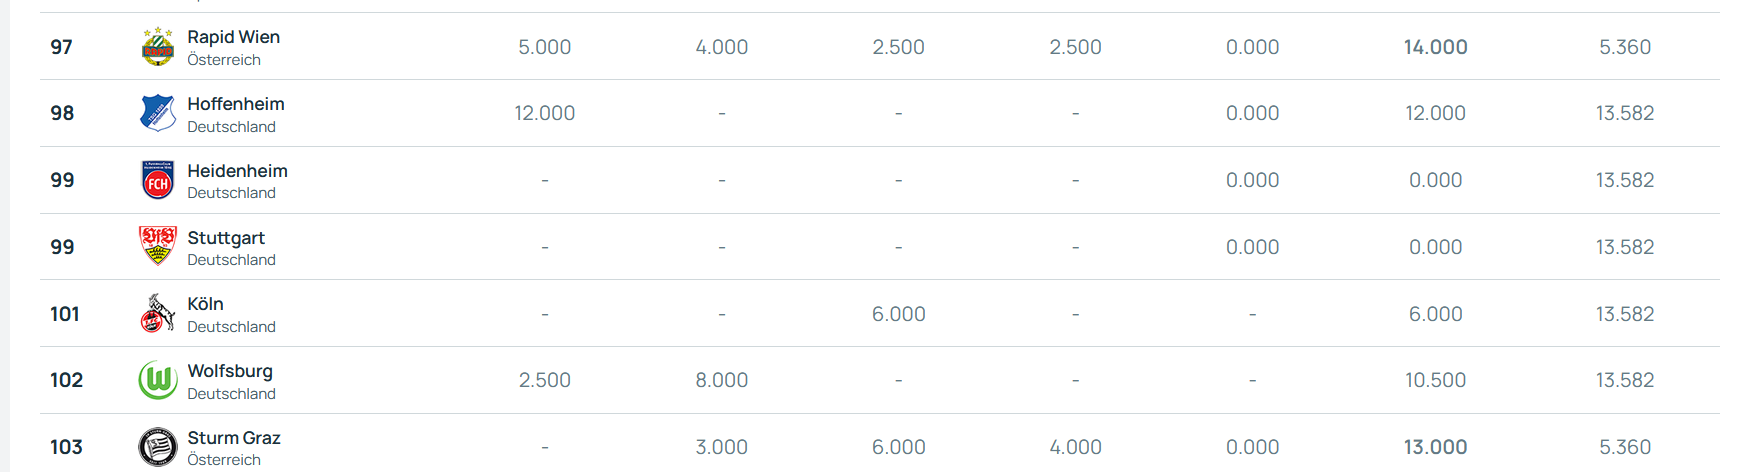Viewport: 1739px width, 472px height.
Task: Open the Sturm Graz team link
Action: coord(234,438)
